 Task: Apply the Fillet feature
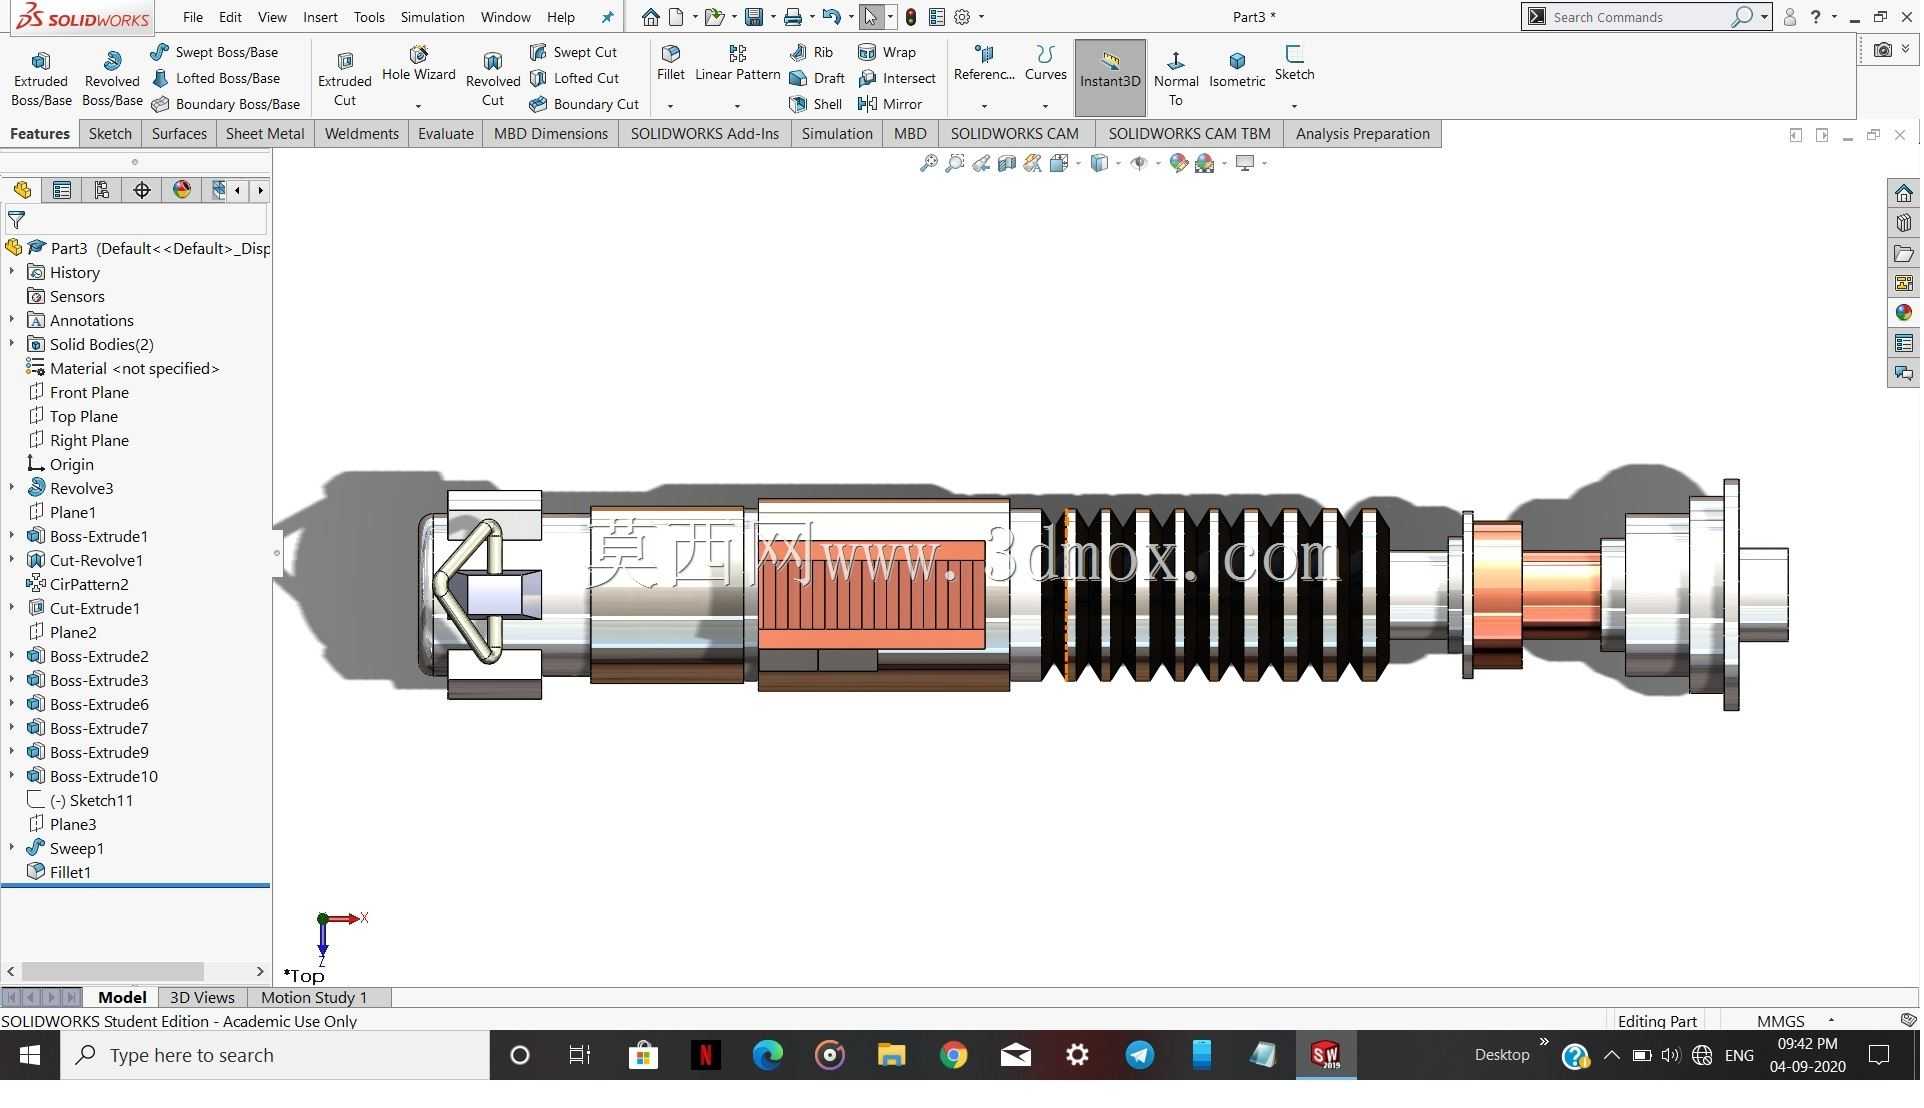(x=671, y=63)
